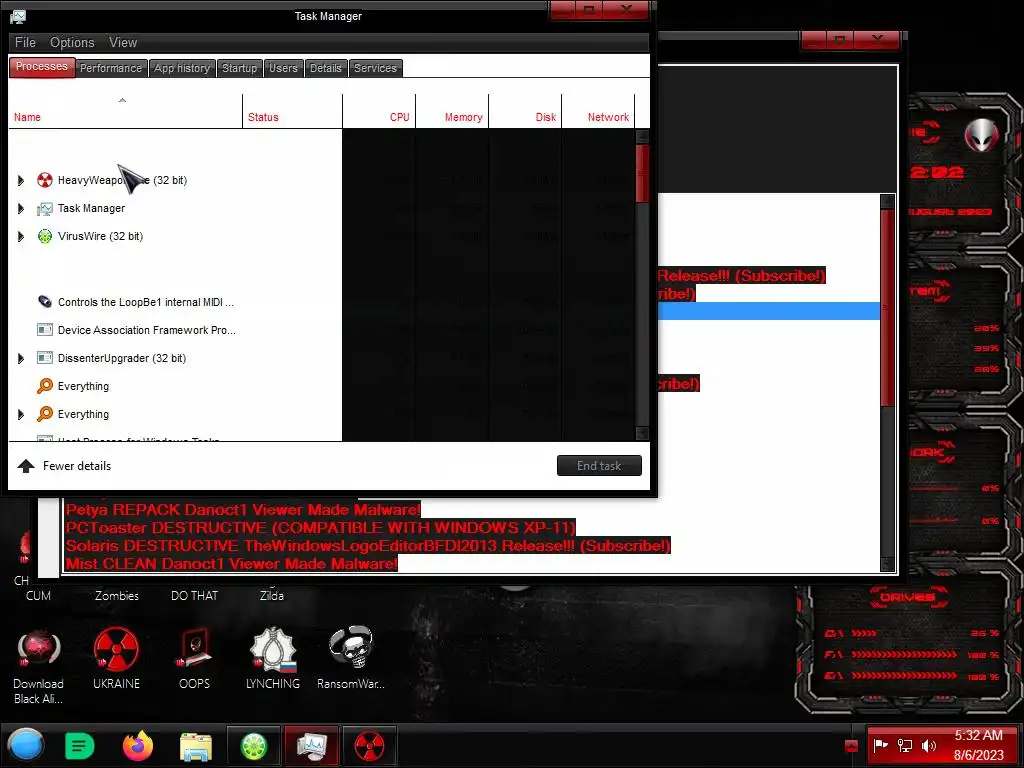Open File Explorer from the taskbar
Screen dimensions: 1024x768
tap(196, 746)
